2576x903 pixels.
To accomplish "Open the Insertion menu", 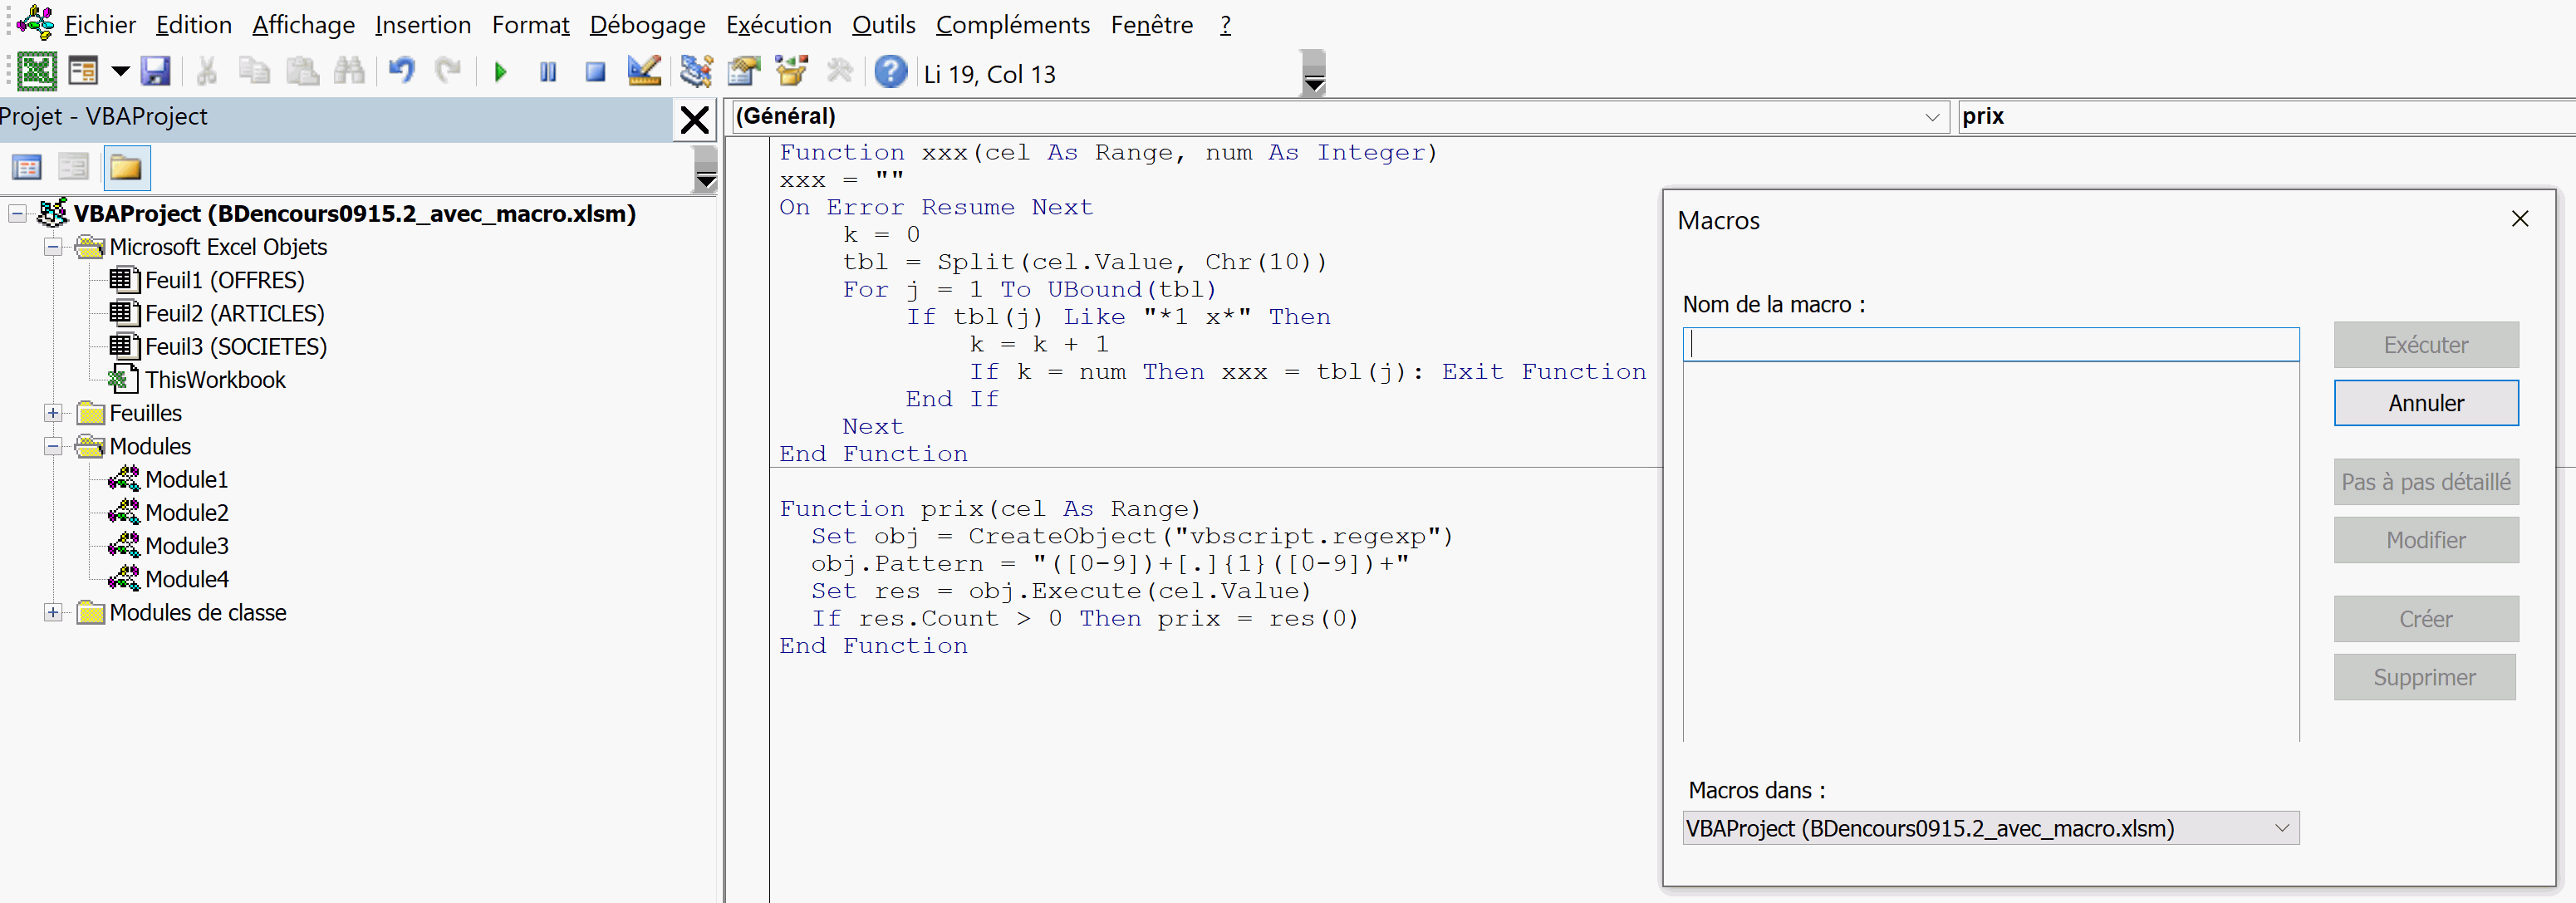I will point(423,24).
